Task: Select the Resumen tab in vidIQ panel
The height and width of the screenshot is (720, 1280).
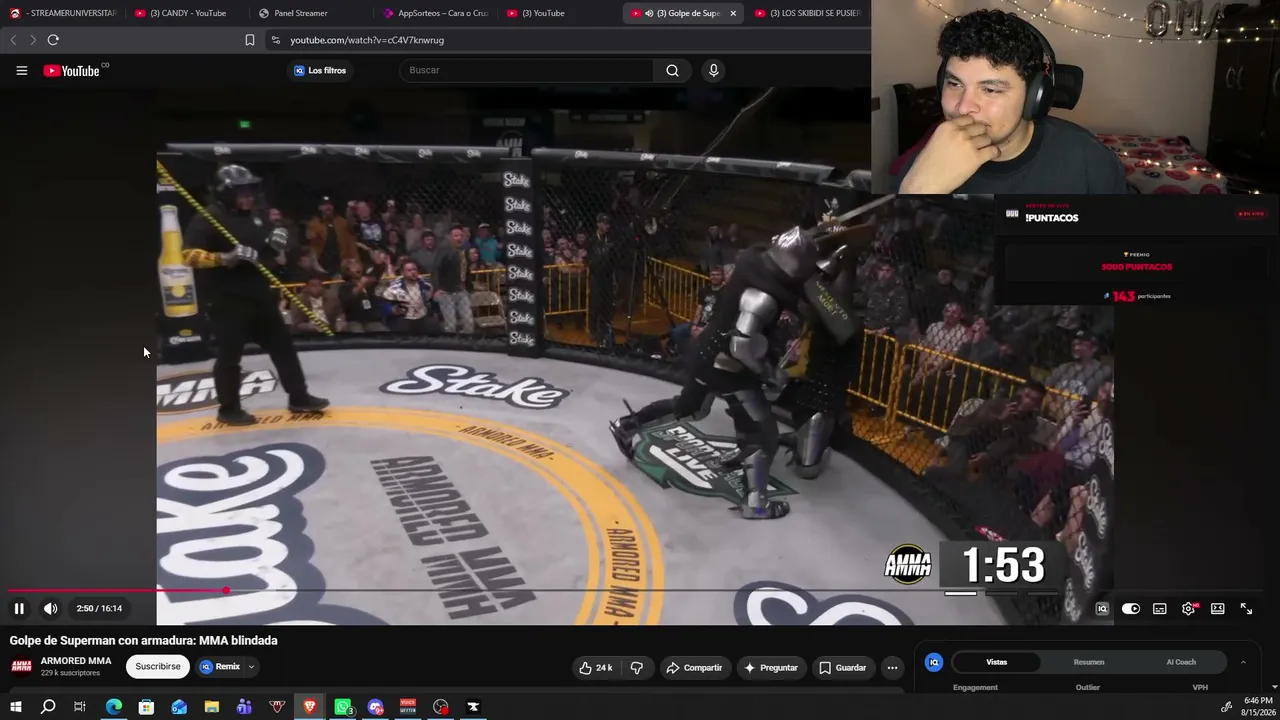Action: coord(1089,662)
